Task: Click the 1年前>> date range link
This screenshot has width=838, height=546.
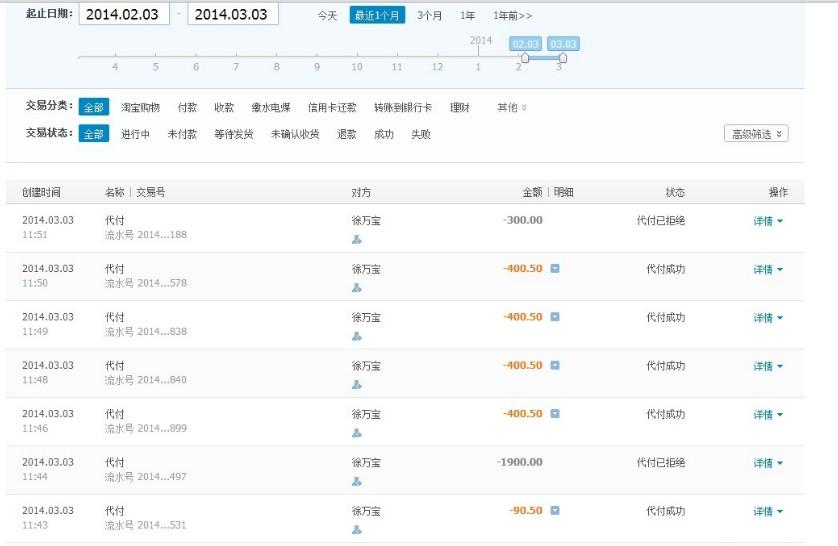Action: 512,15
